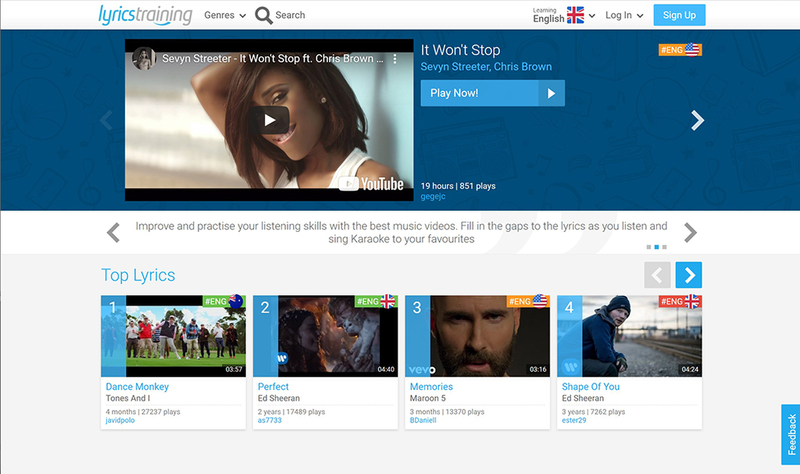Open the Perfect title link
800x474 pixels.
273,387
